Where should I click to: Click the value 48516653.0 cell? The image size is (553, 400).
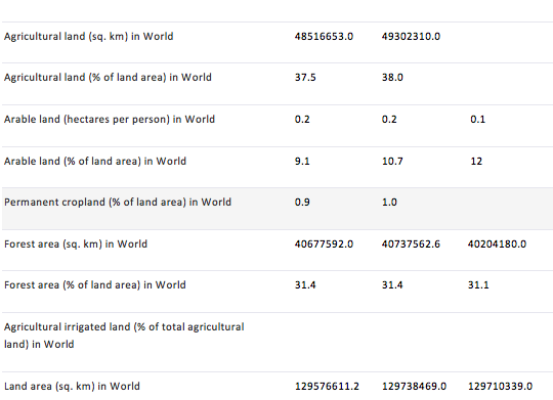click(x=324, y=36)
